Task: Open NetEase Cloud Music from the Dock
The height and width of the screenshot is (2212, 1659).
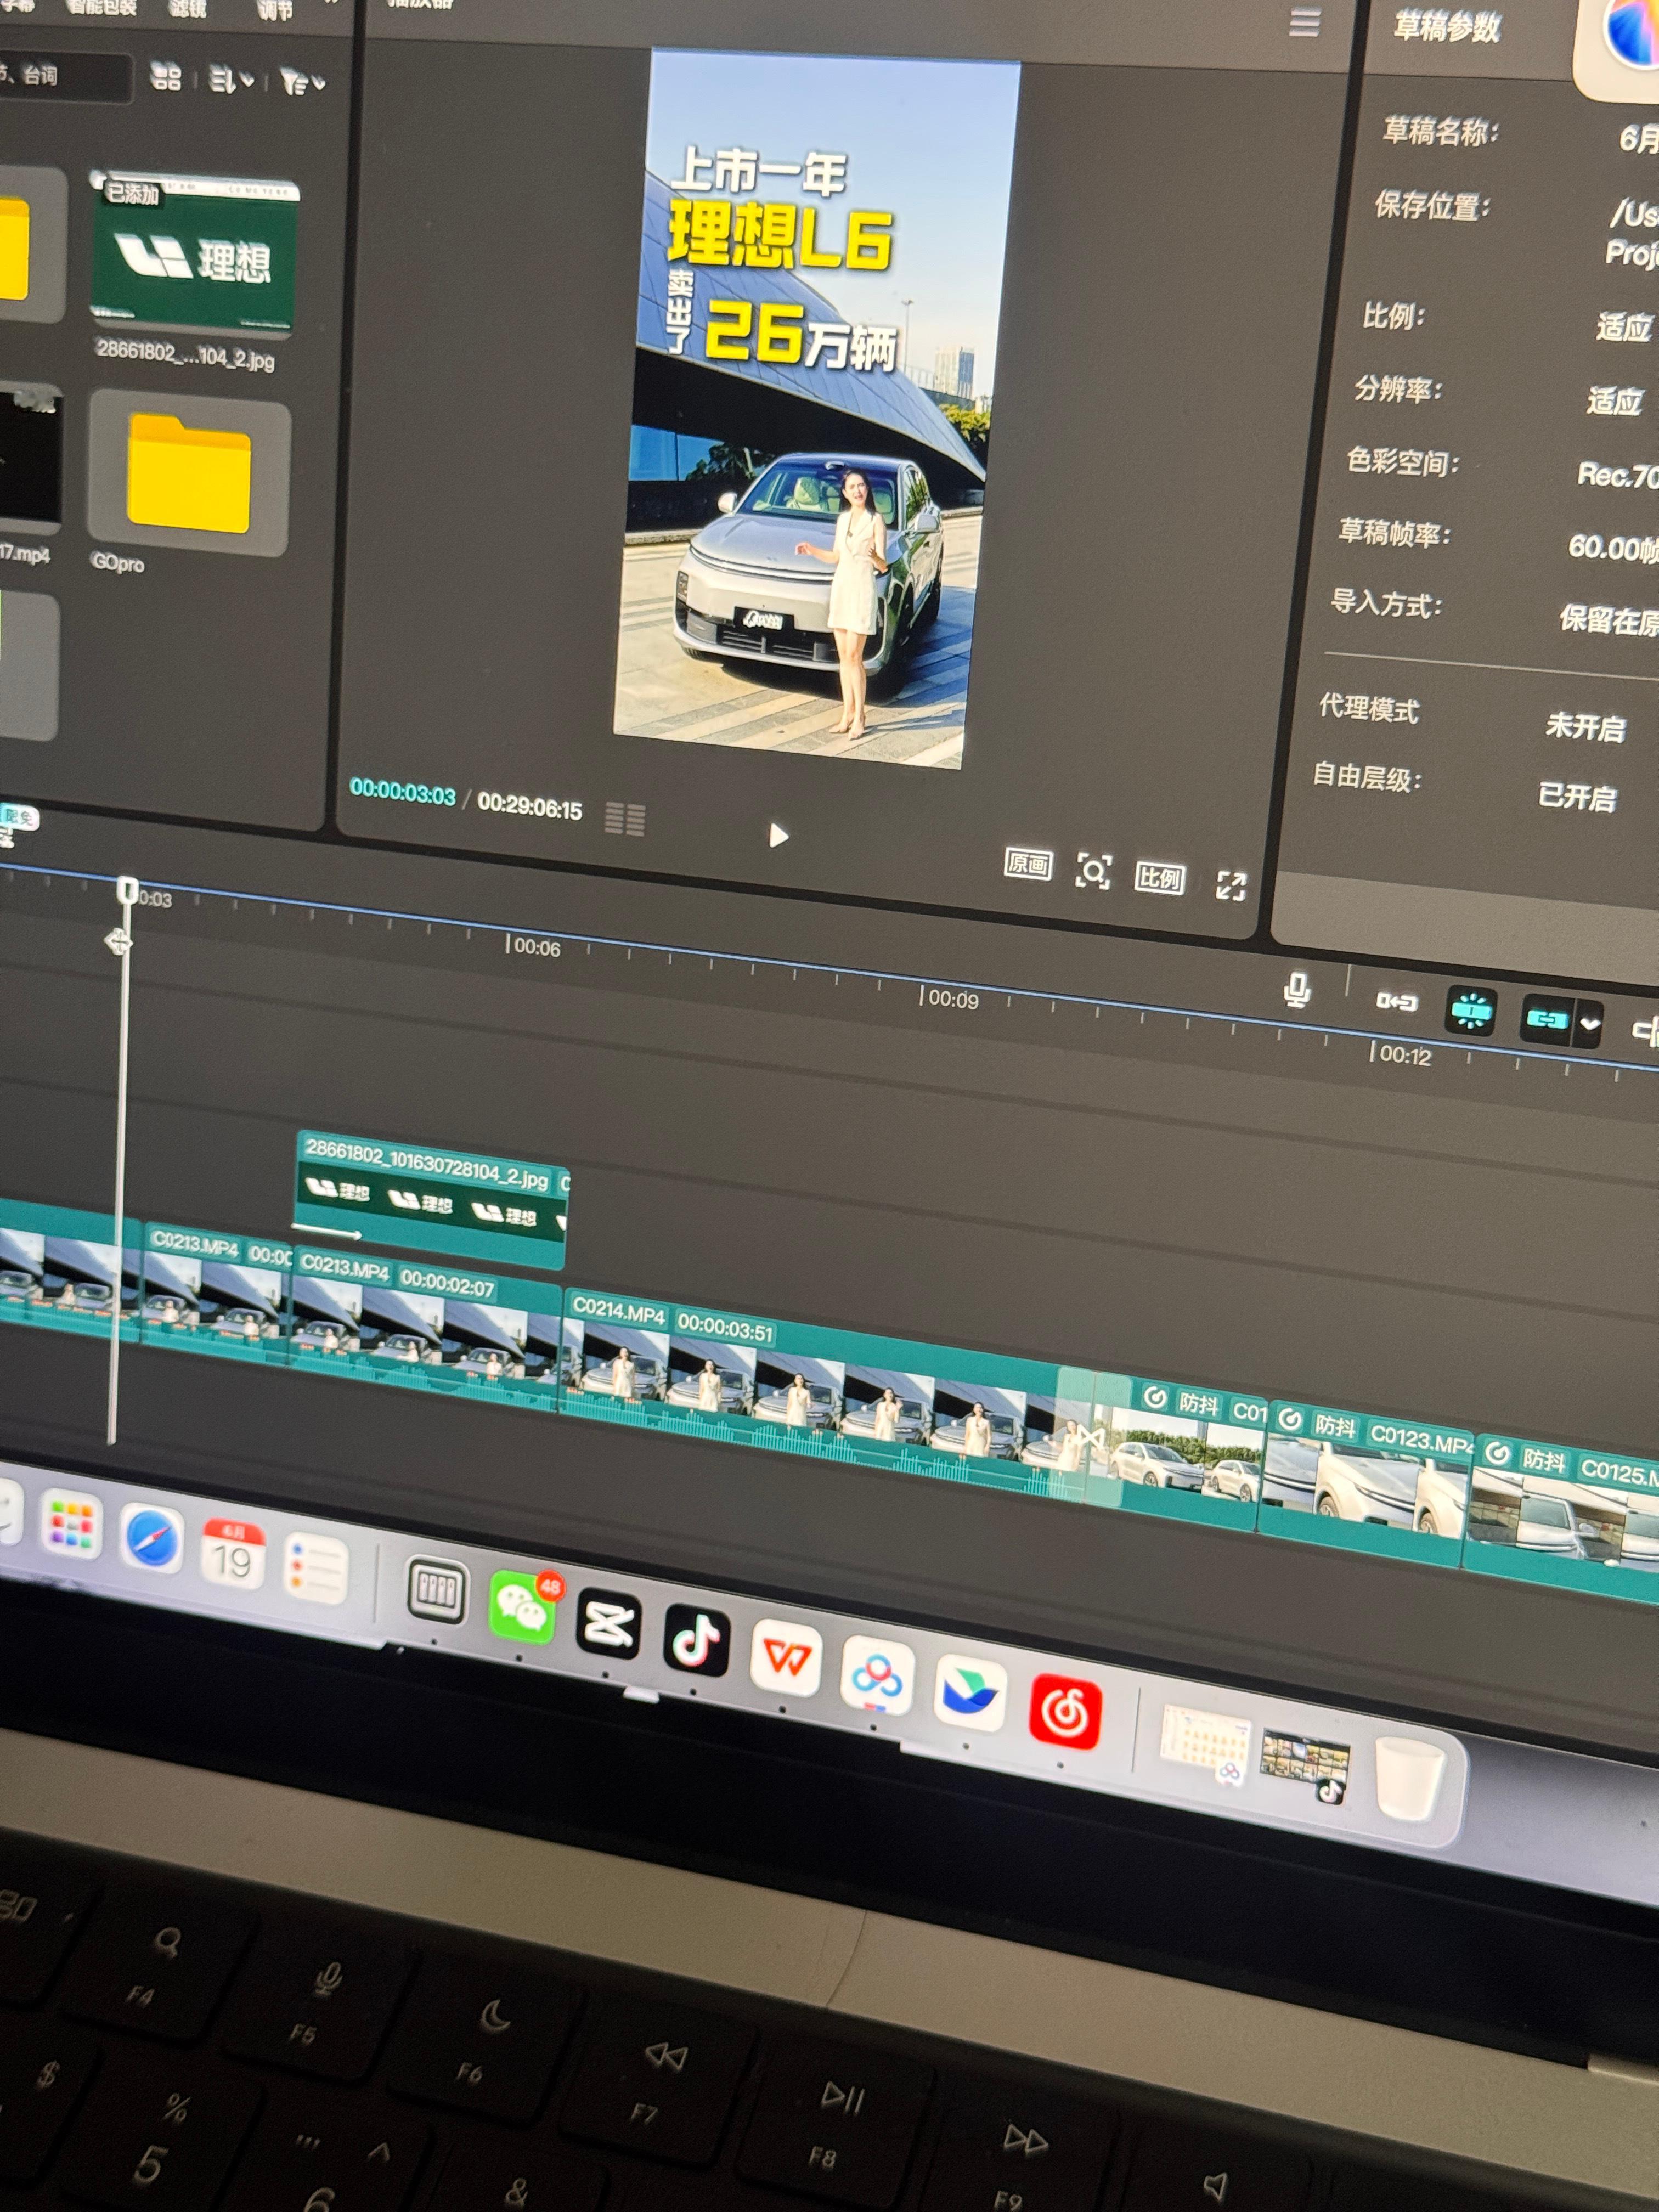Action: [x=1065, y=1711]
